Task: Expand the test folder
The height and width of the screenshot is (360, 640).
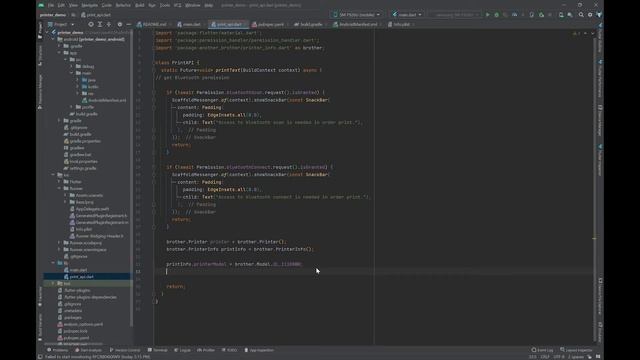Action: (x=53, y=284)
